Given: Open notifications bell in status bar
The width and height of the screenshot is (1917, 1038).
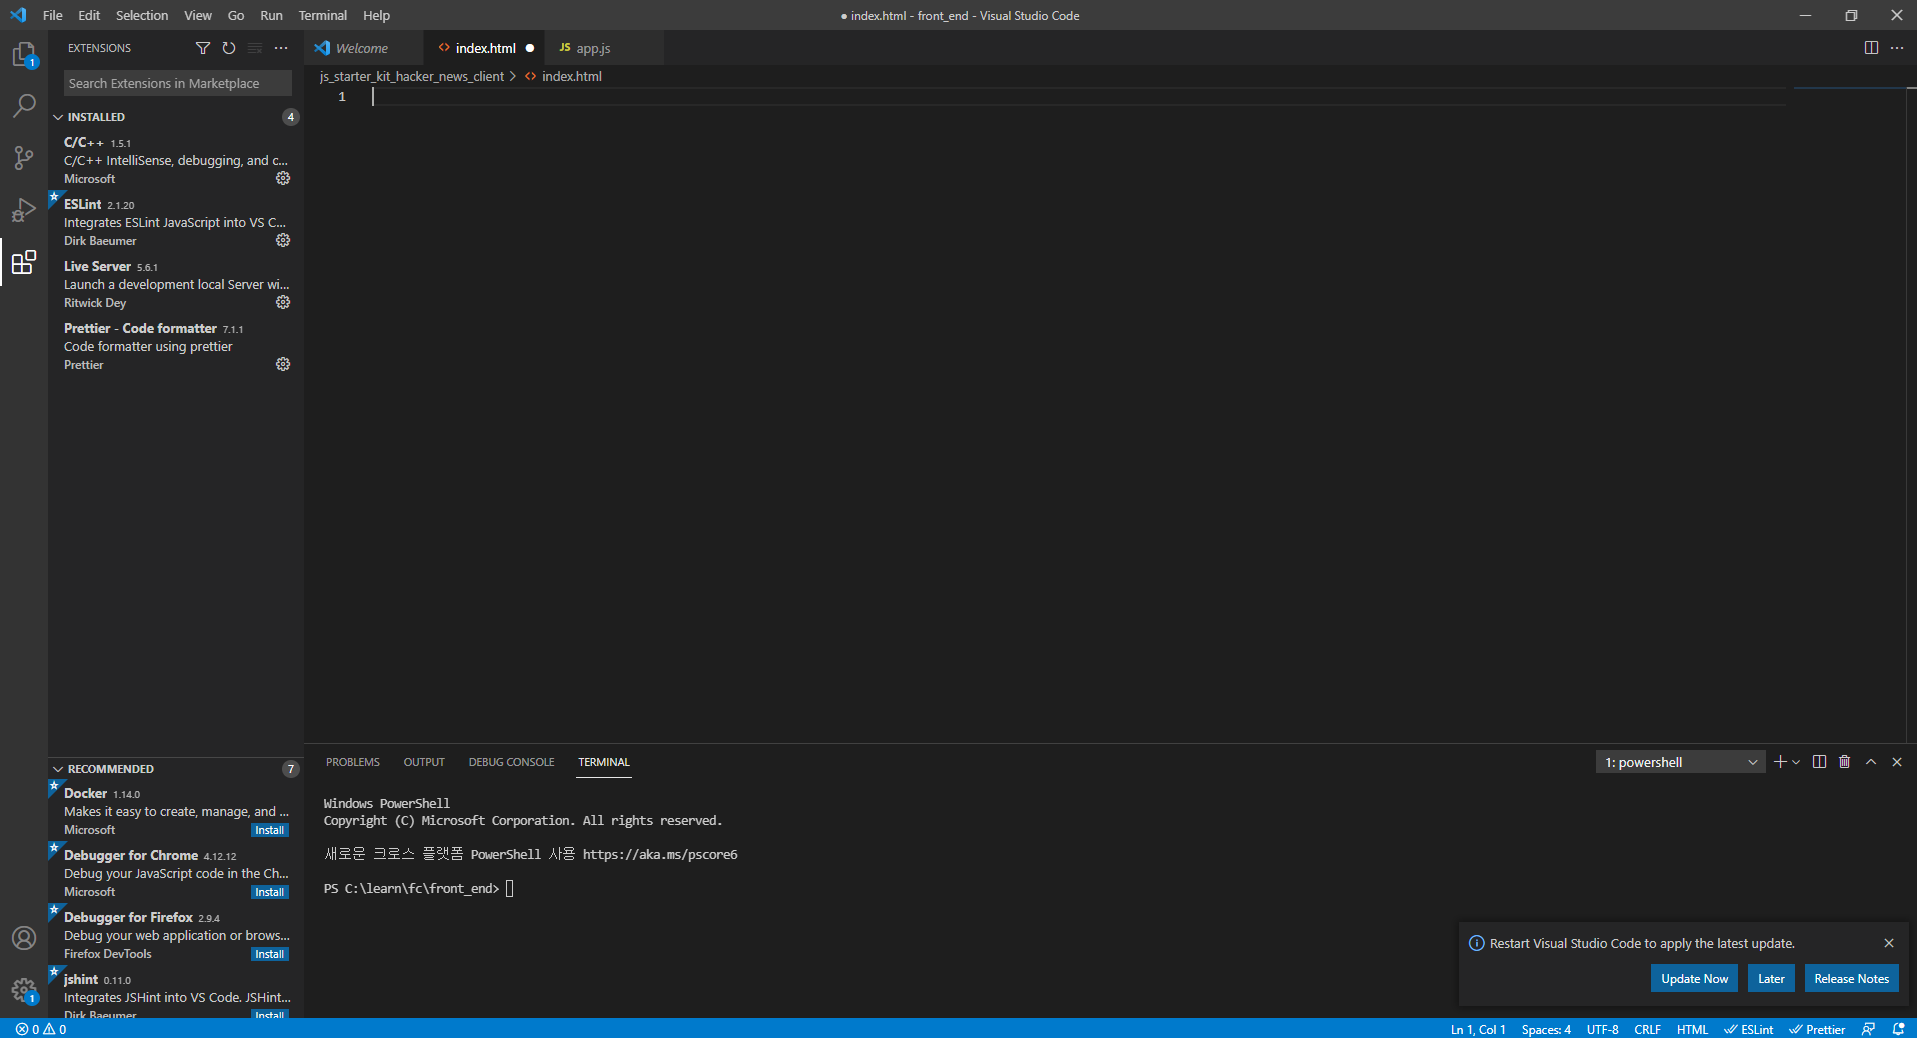Looking at the screenshot, I should [1898, 1029].
